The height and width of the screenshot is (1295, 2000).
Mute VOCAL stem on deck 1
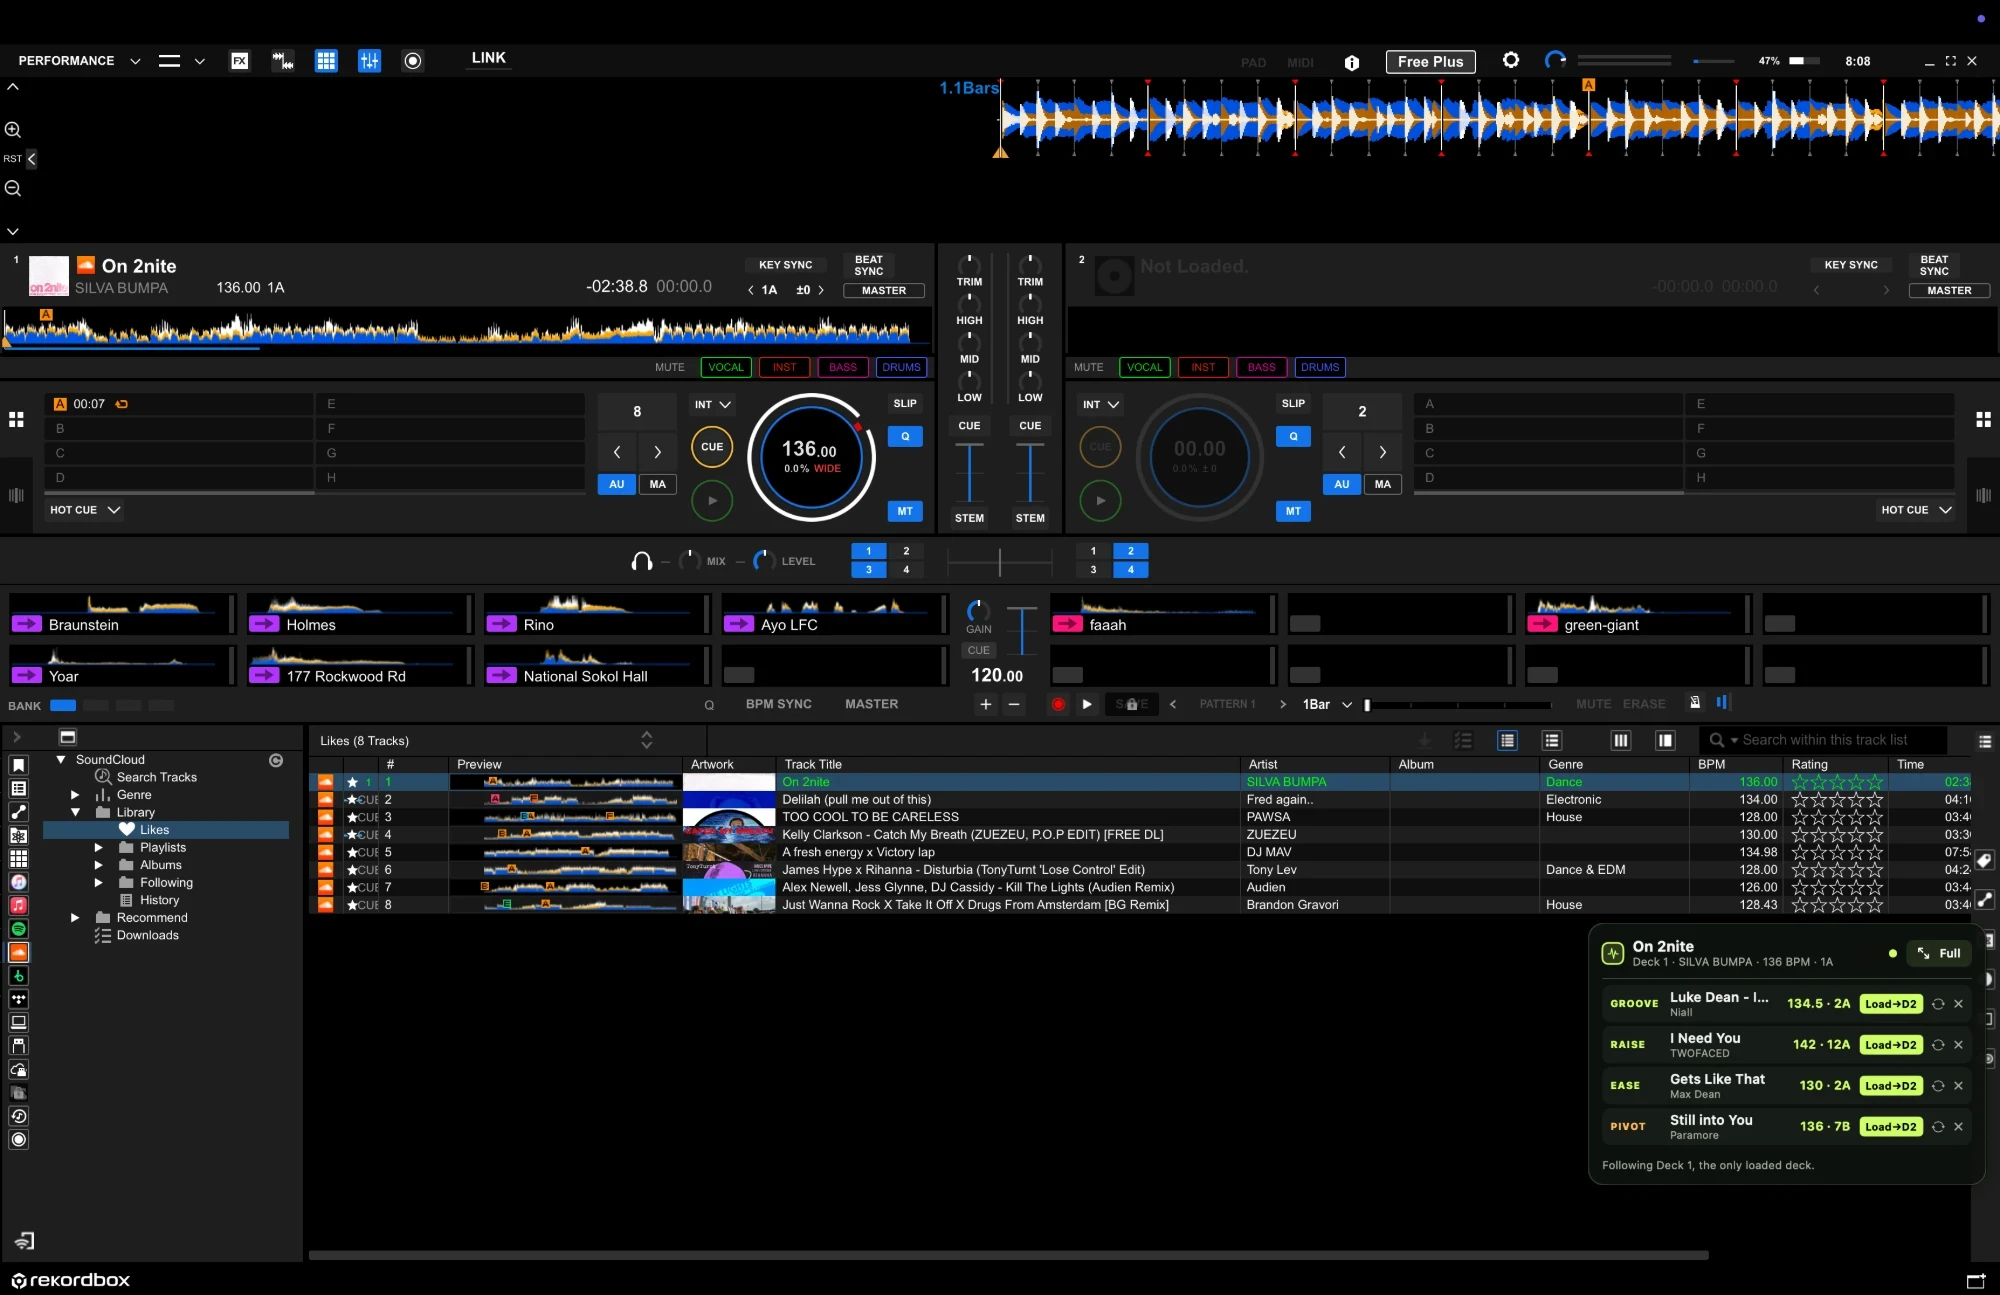point(726,367)
